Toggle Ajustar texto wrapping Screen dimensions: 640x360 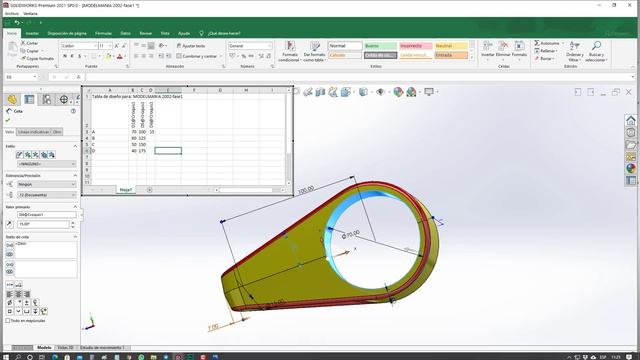pos(191,46)
